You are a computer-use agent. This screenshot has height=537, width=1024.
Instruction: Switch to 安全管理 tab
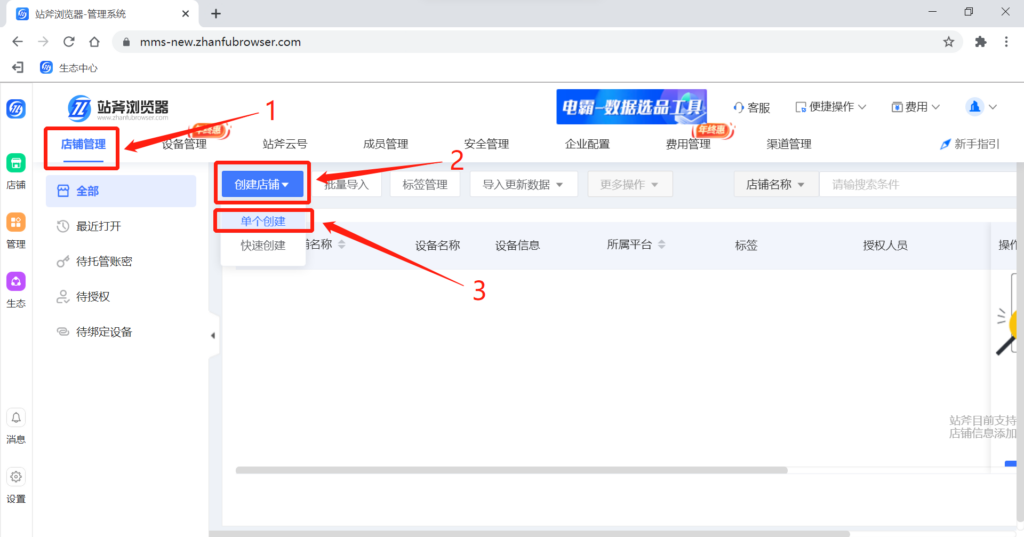(487, 144)
